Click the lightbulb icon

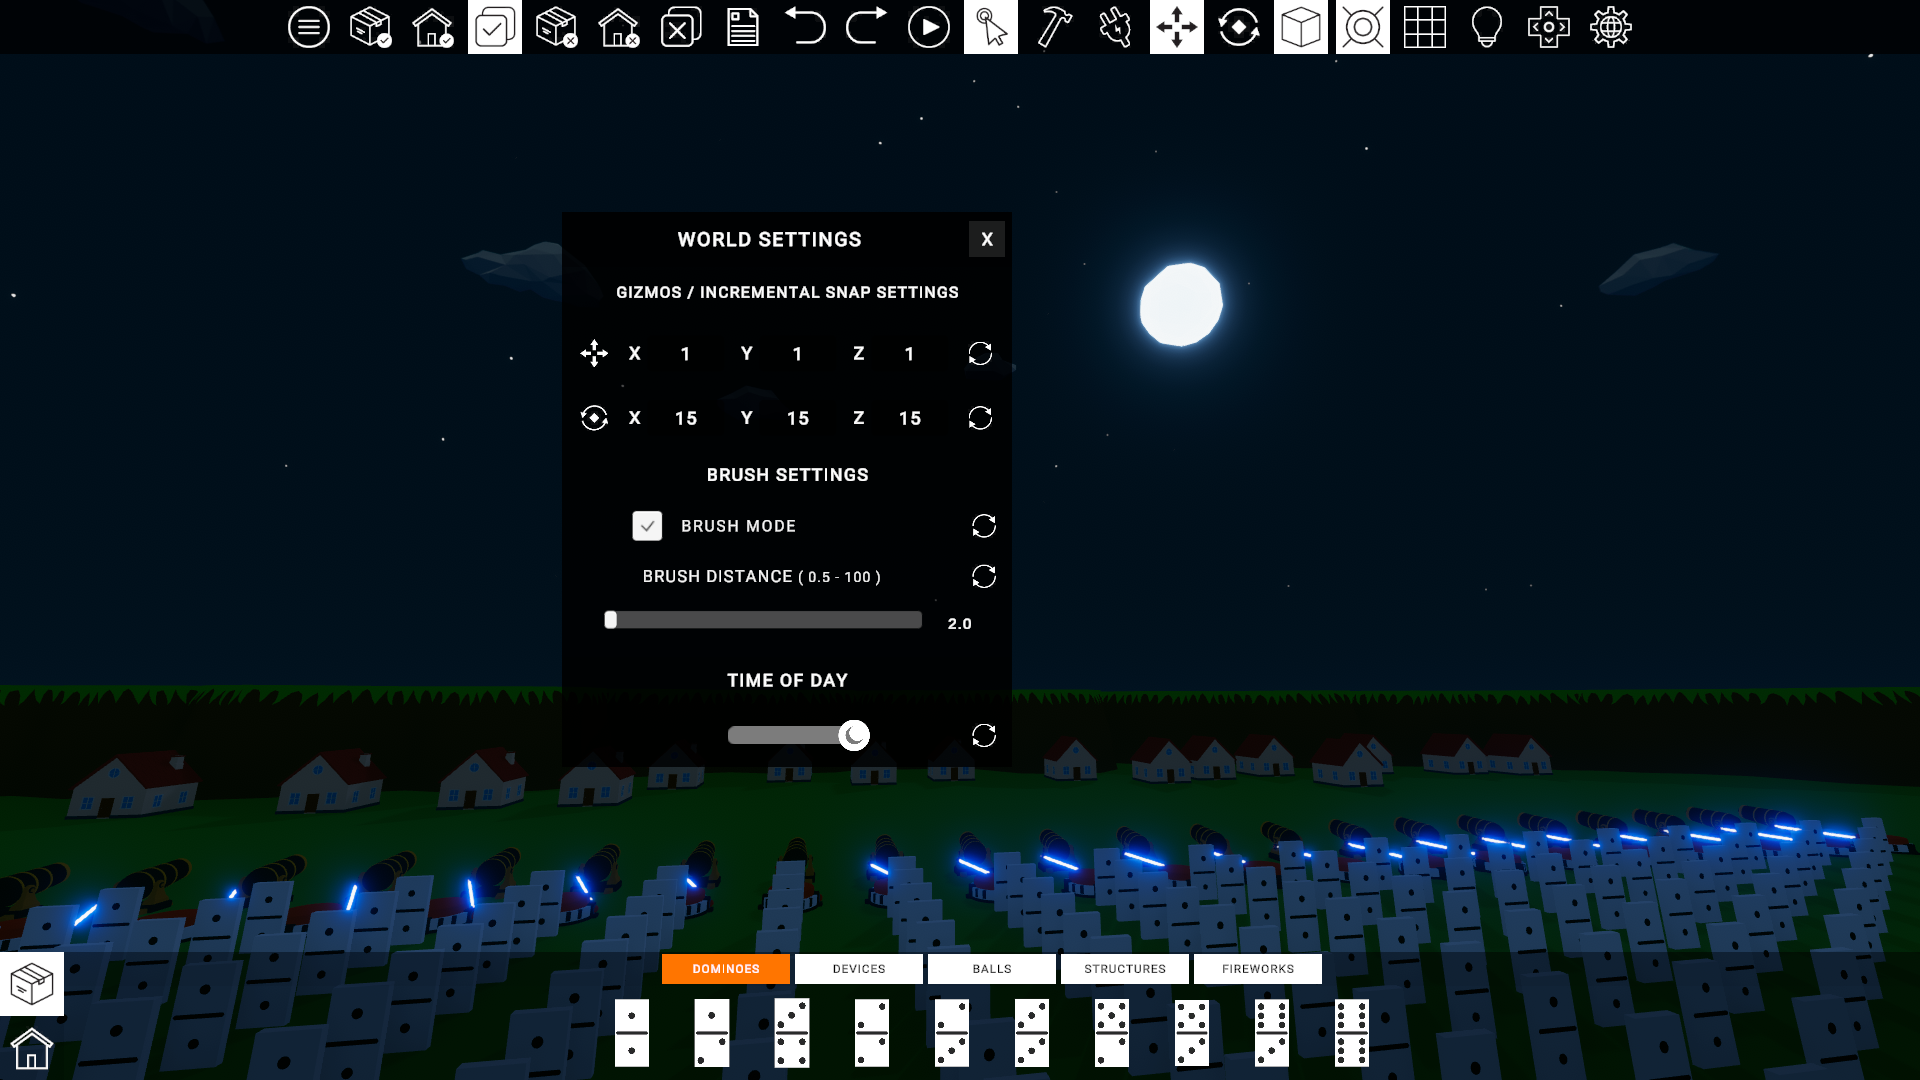click(x=1486, y=27)
